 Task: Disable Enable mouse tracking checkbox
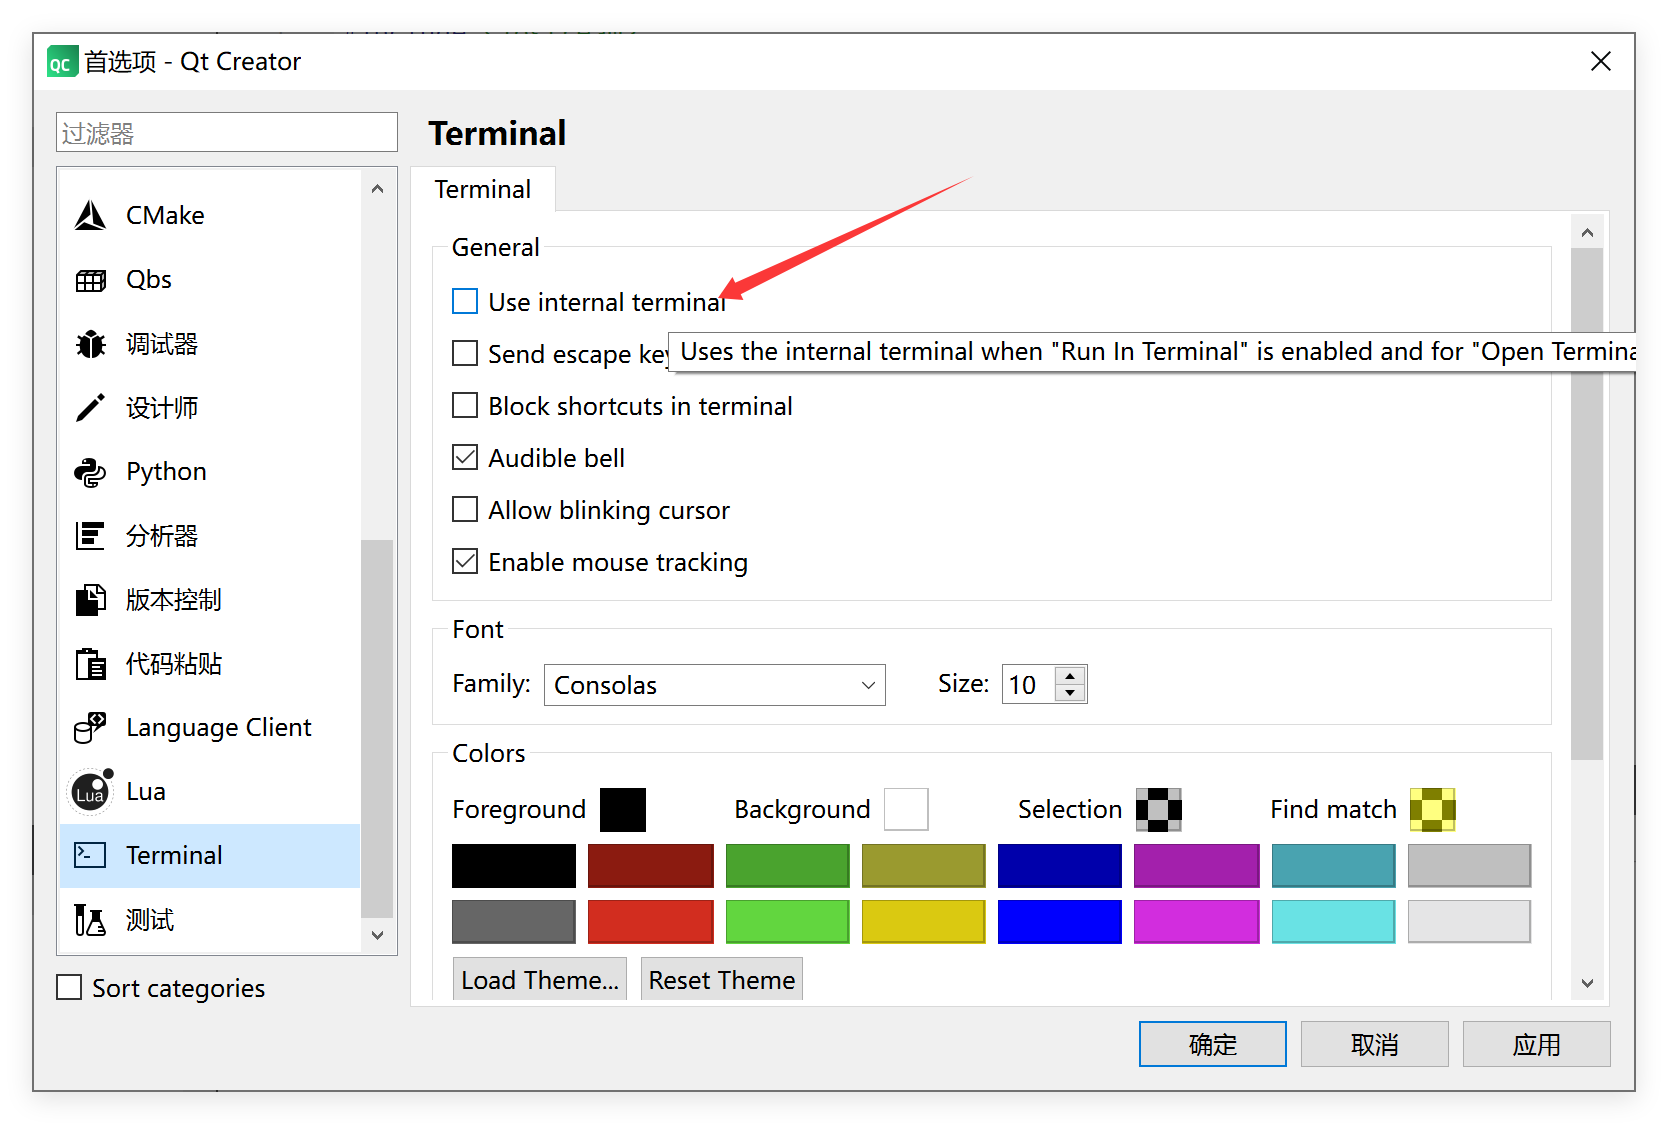point(465,561)
